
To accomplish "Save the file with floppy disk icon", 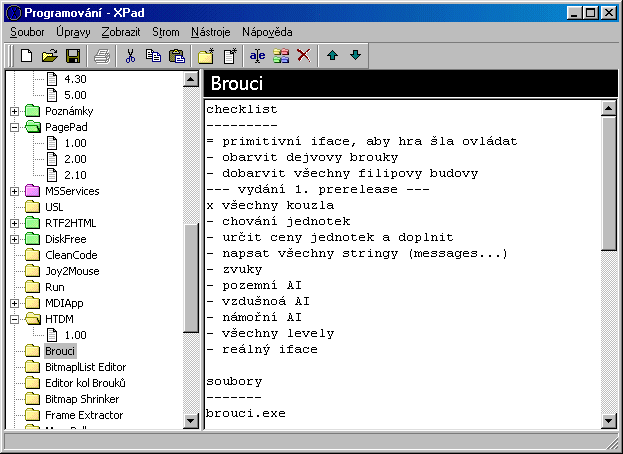I will [x=73, y=56].
